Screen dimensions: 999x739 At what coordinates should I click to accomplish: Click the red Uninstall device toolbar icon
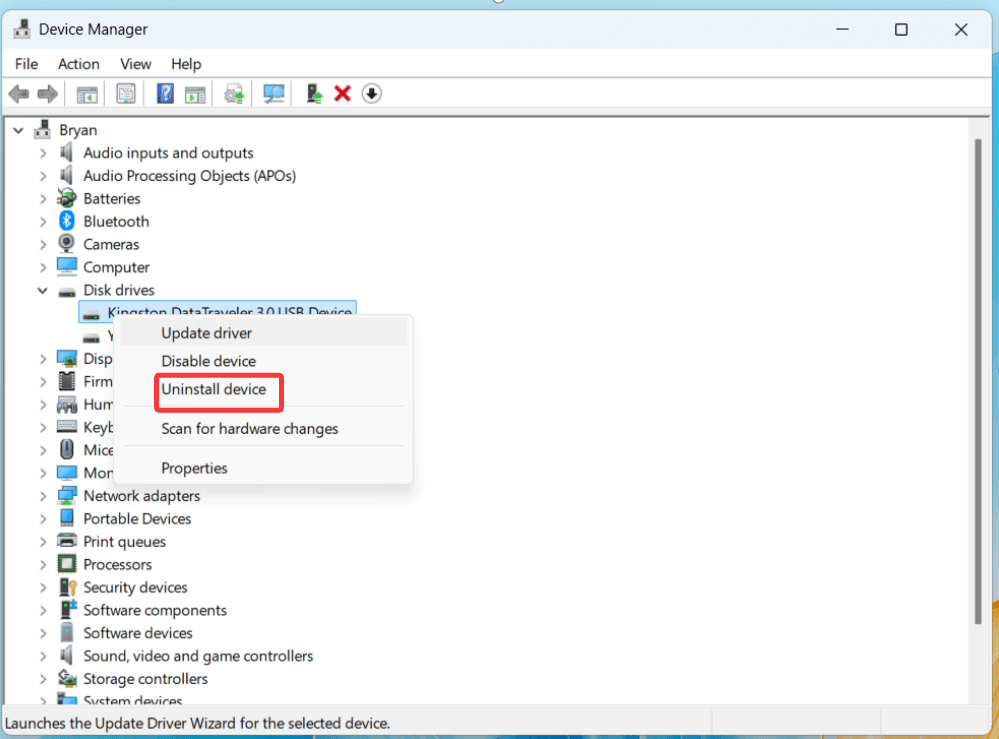(342, 93)
